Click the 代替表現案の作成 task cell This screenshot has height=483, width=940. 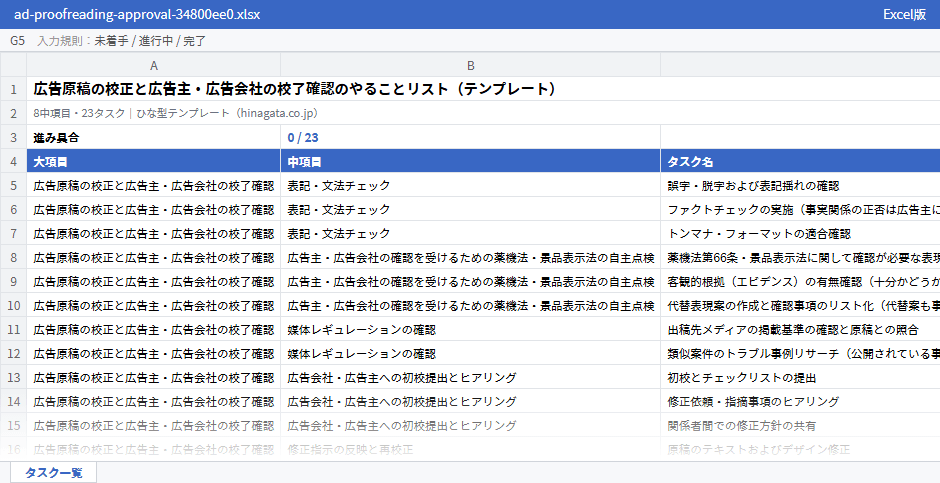click(x=800, y=306)
